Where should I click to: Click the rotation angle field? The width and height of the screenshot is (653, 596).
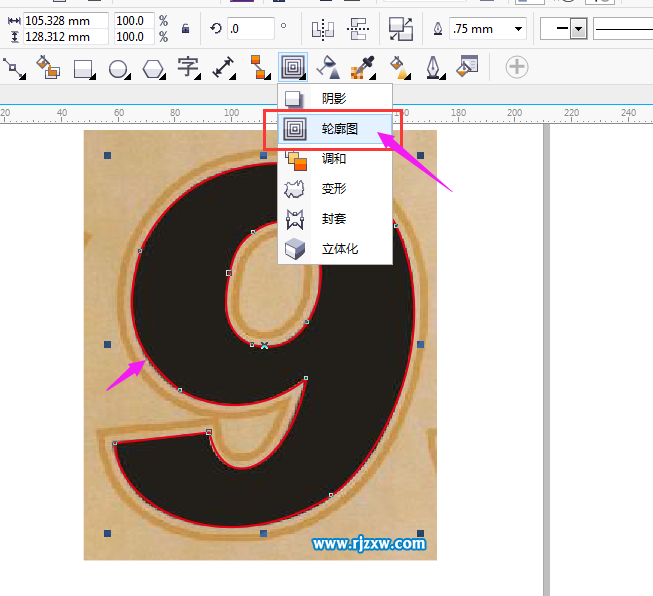pos(251,28)
